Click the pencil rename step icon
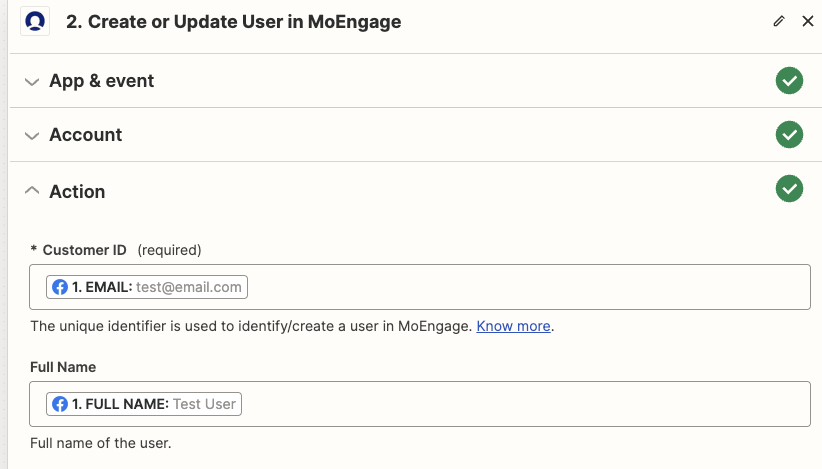Screen dimensions: 822x469 pos(779,21)
